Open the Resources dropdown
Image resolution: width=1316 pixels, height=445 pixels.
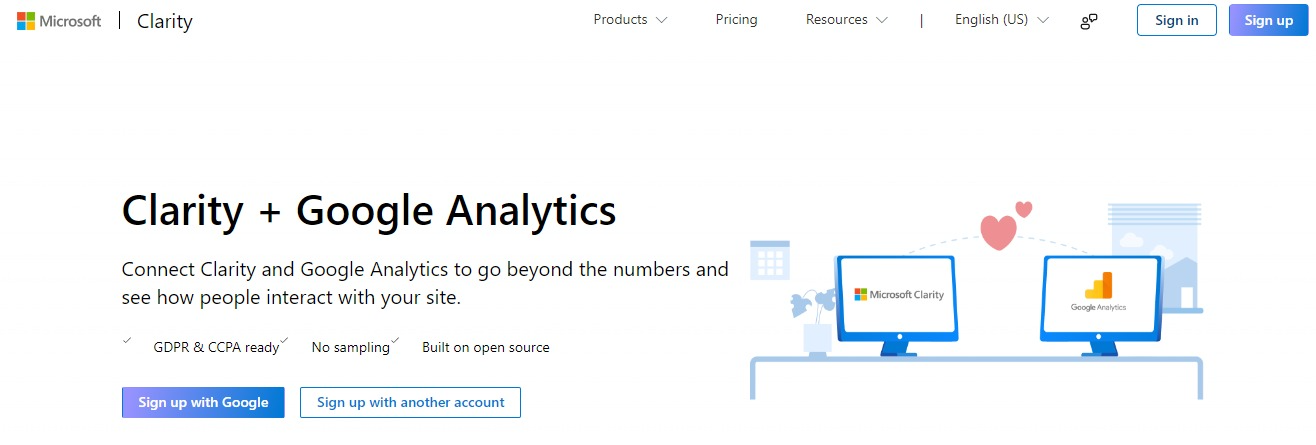[x=846, y=20]
